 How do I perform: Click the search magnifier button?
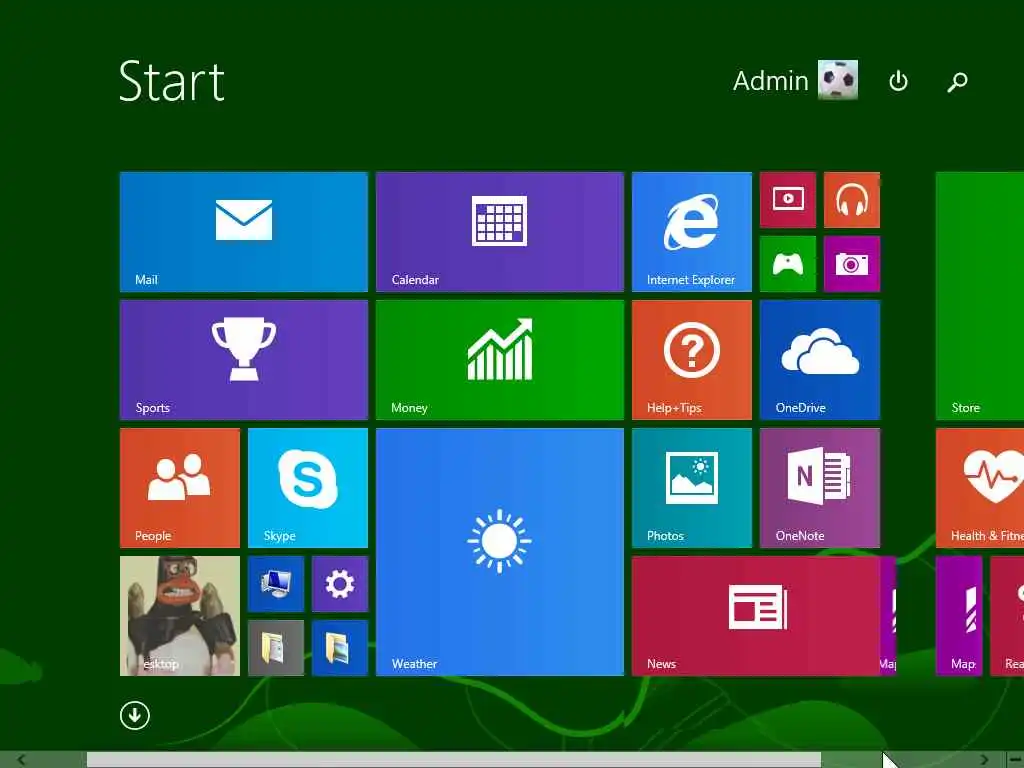(957, 82)
